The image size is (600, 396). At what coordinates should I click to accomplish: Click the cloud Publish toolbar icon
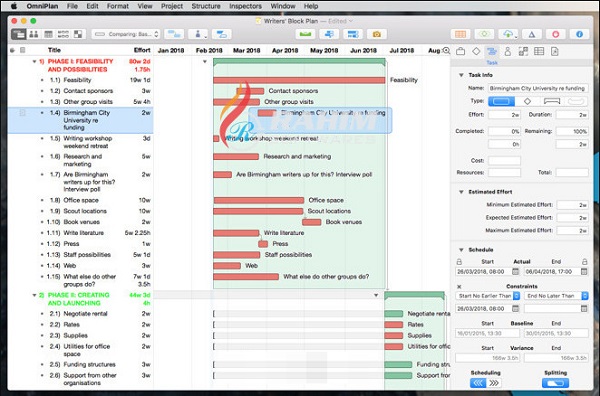(x=508, y=34)
